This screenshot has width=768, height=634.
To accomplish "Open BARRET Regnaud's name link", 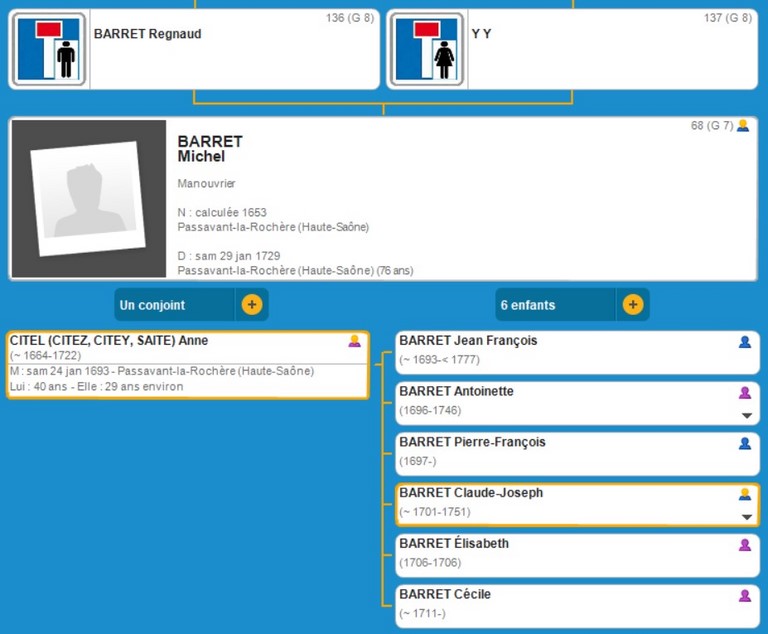I will pyautogui.click(x=147, y=34).
